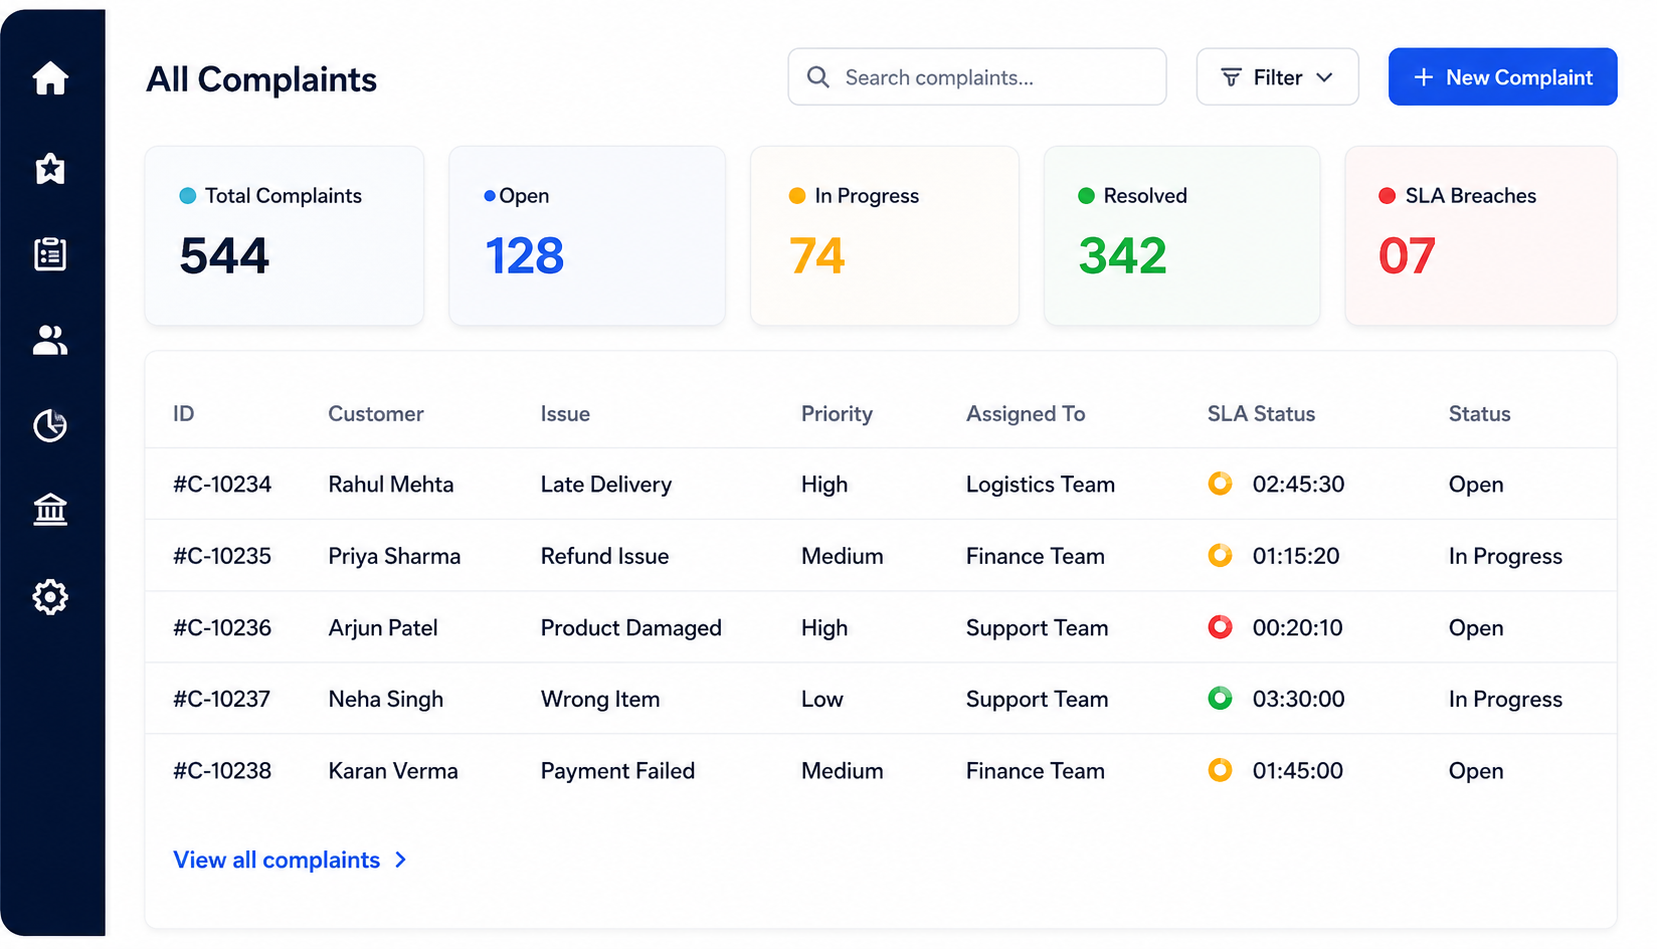
Task: Open complaint #C-10234
Action: point(222,484)
